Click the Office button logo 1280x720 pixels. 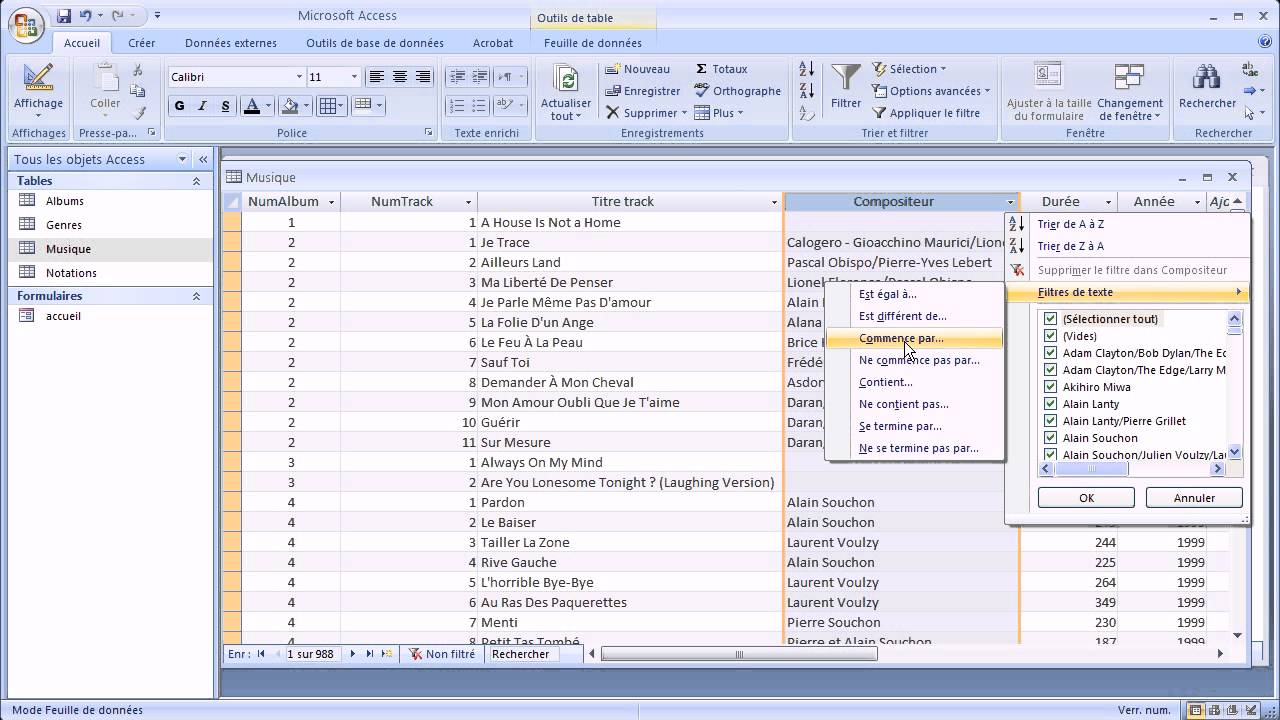pyautogui.click(x=27, y=24)
